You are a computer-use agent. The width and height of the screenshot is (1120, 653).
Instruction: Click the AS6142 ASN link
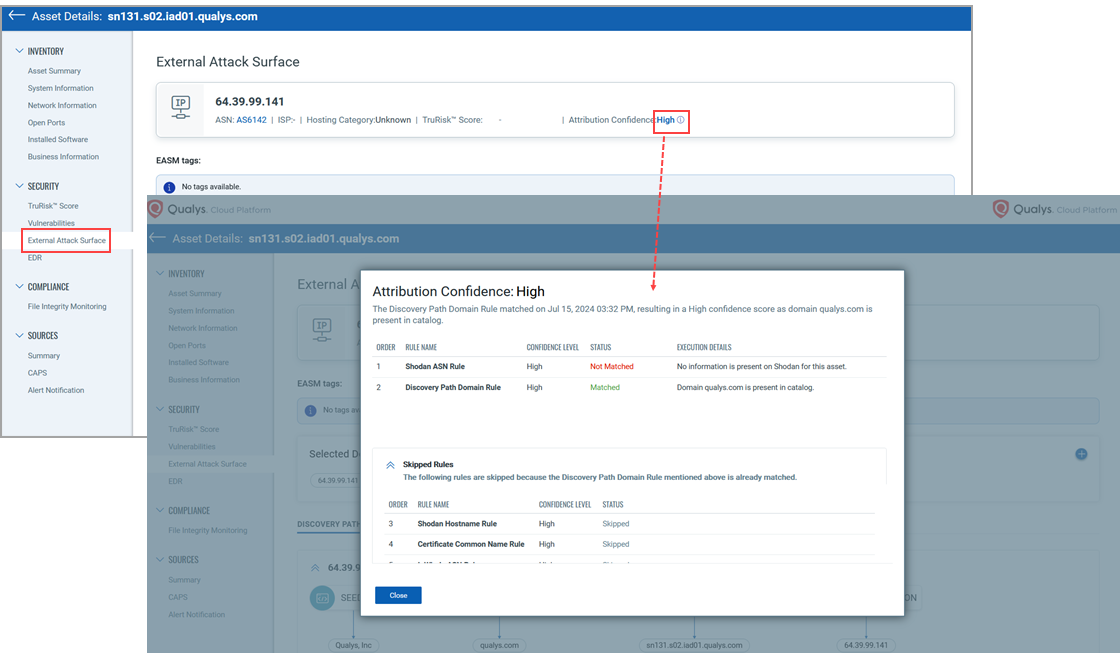(x=251, y=120)
